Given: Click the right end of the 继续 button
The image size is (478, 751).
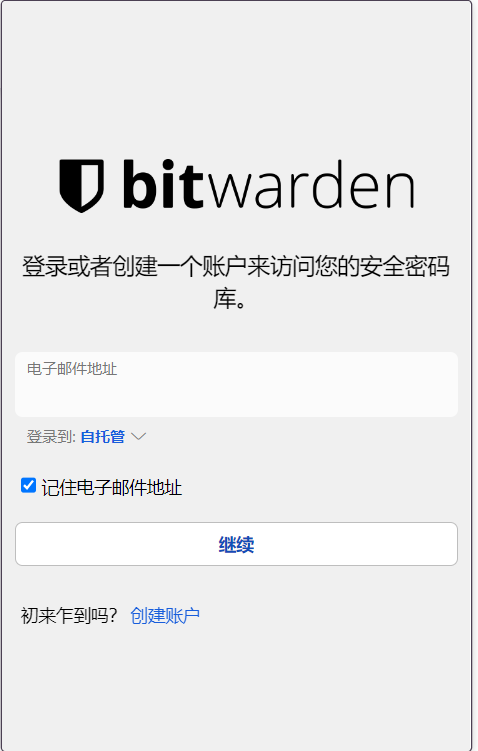Looking at the screenshot, I should coord(441,544).
